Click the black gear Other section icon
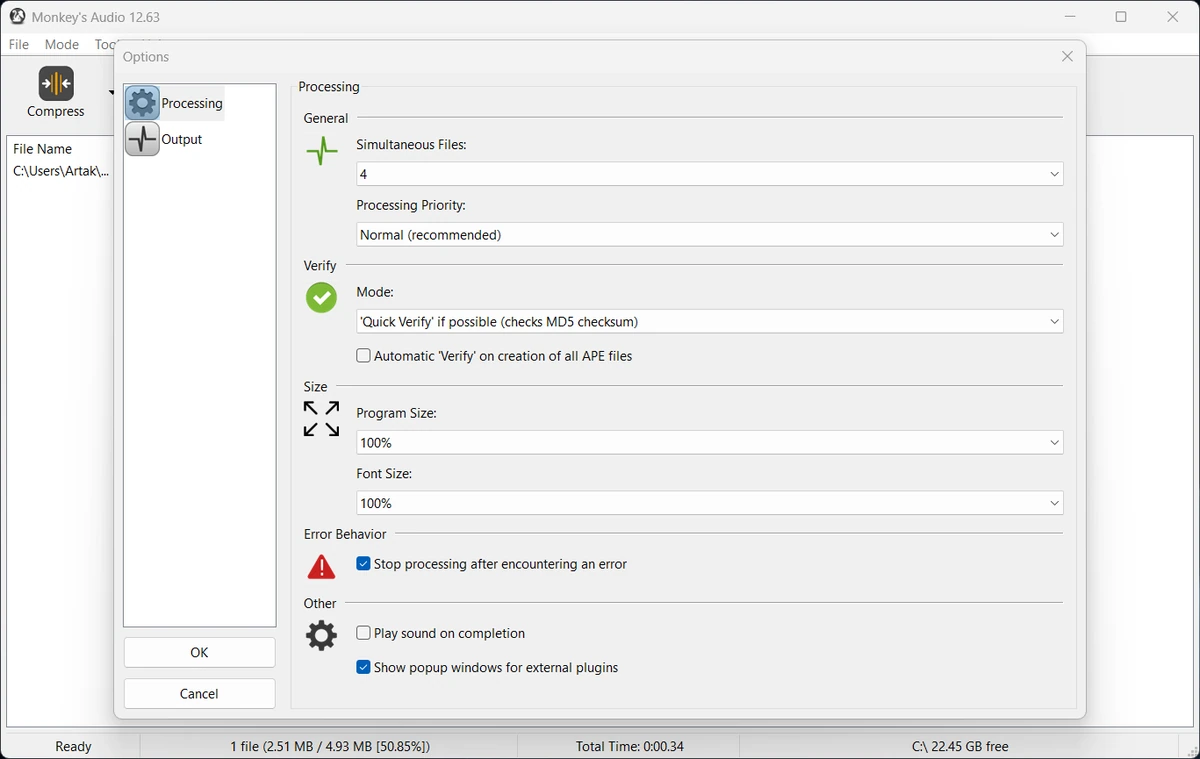This screenshot has height=759, width=1200. pos(321,635)
